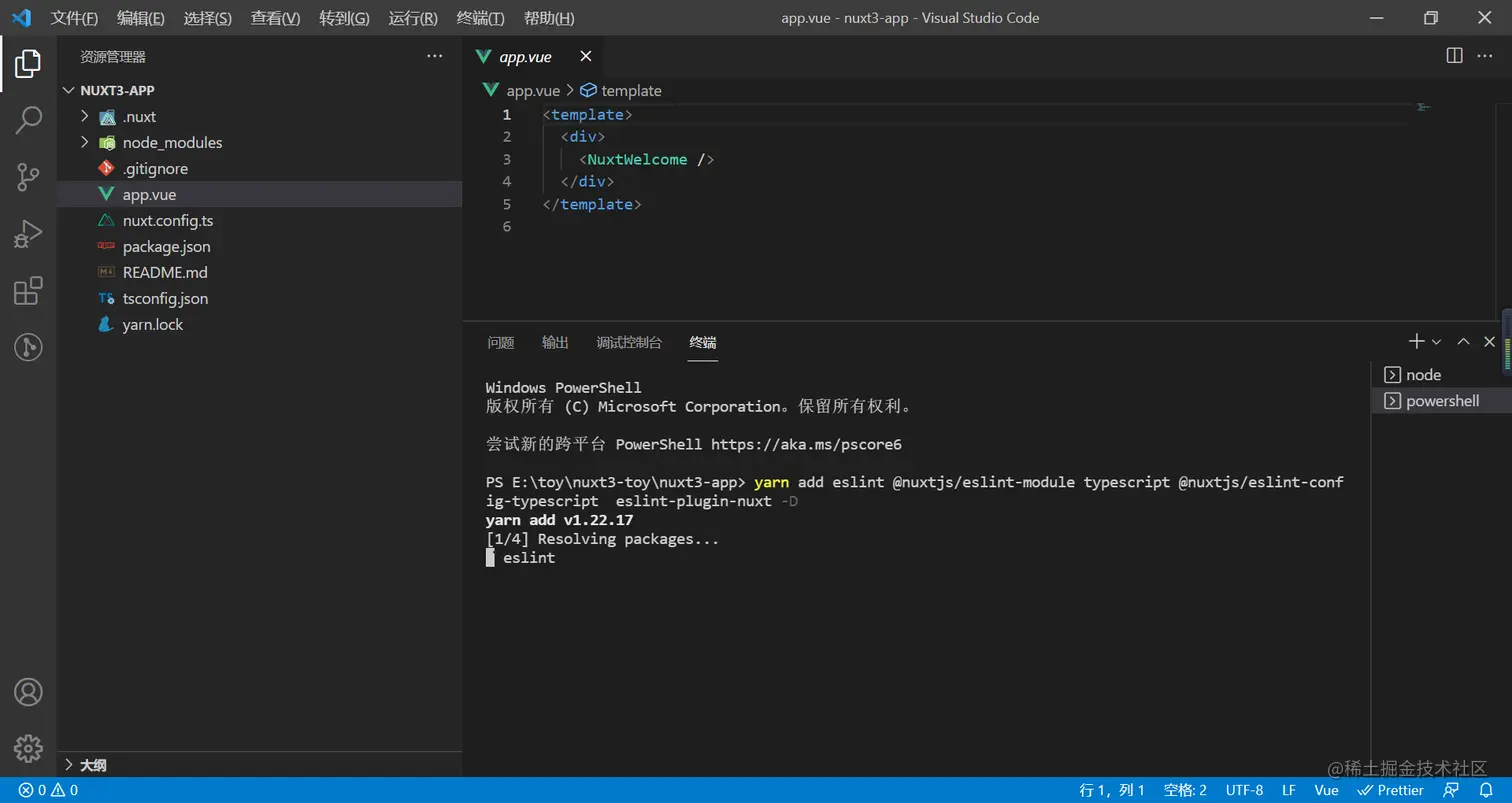
Task: Open the Manage gear icon
Action: click(x=28, y=748)
